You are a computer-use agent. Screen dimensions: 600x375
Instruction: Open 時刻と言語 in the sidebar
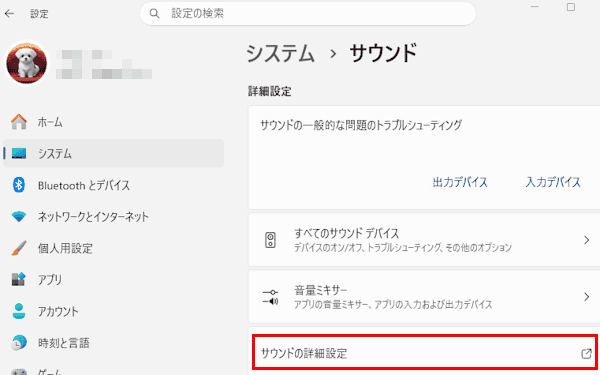click(x=113, y=343)
